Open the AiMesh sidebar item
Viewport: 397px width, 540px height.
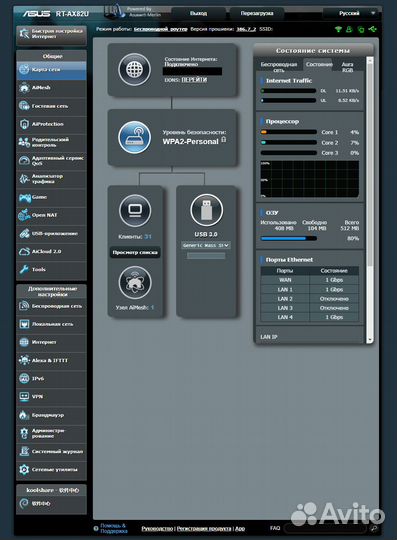[x=51, y=88]
